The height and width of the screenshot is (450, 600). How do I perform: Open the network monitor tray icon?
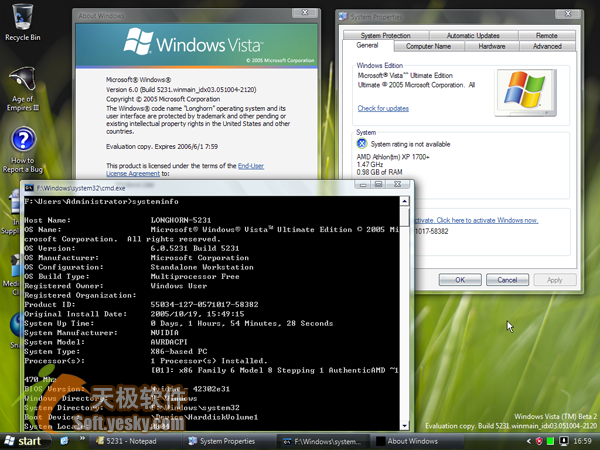(x=563, y=441)
